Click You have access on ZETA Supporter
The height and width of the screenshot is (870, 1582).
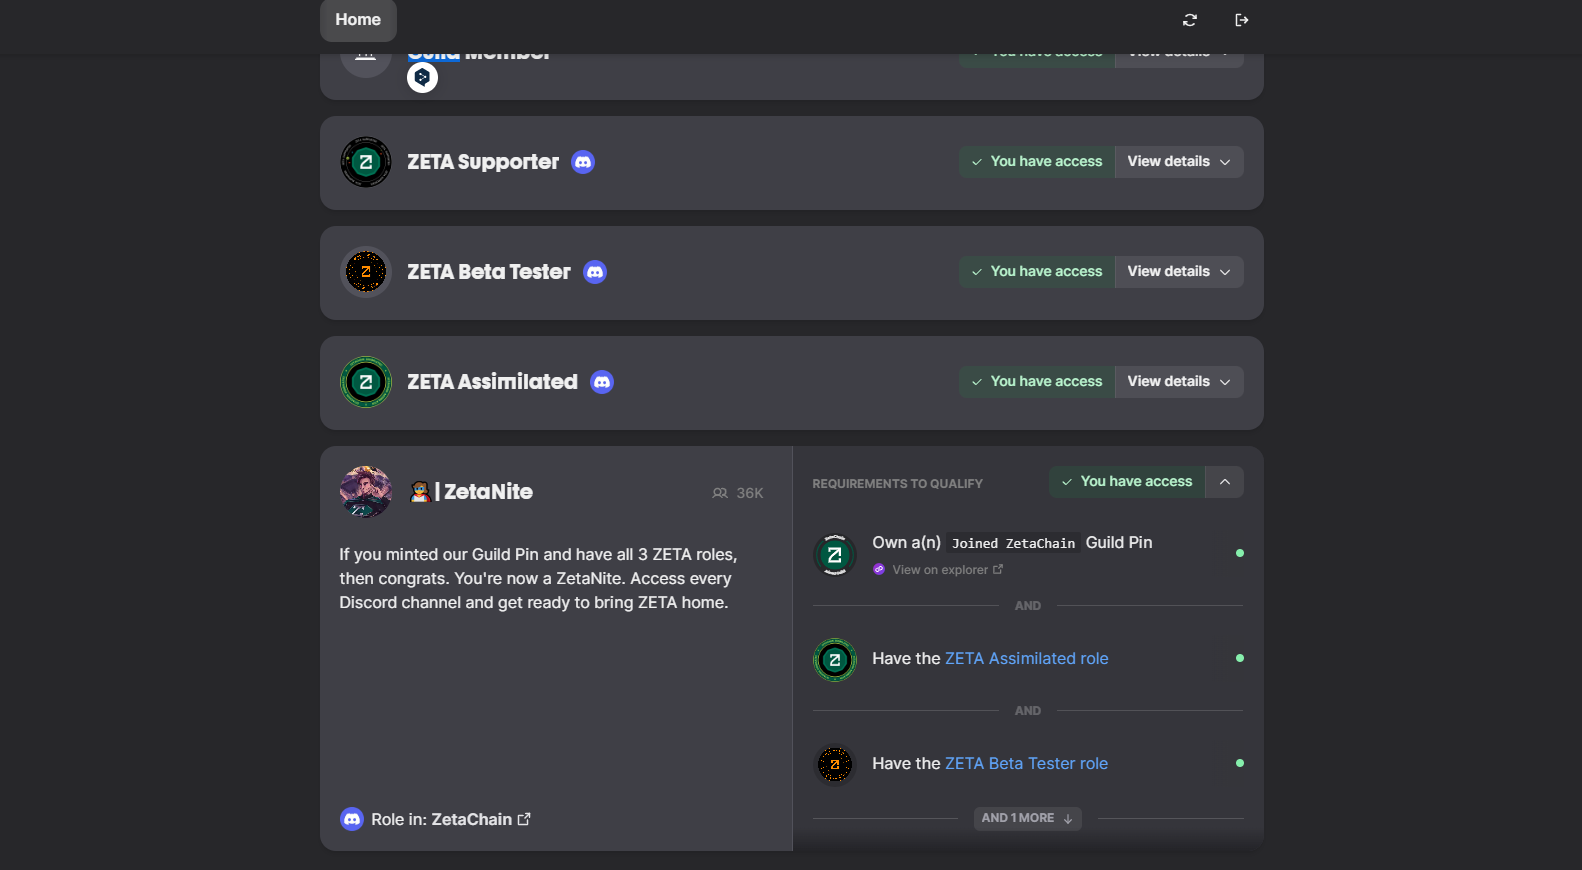(x=1037, y=162)
